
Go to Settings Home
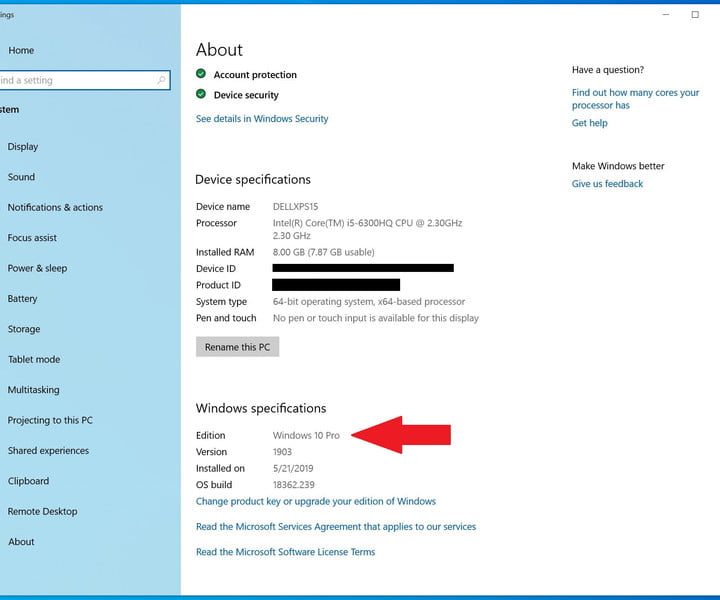tap(21, 50)
